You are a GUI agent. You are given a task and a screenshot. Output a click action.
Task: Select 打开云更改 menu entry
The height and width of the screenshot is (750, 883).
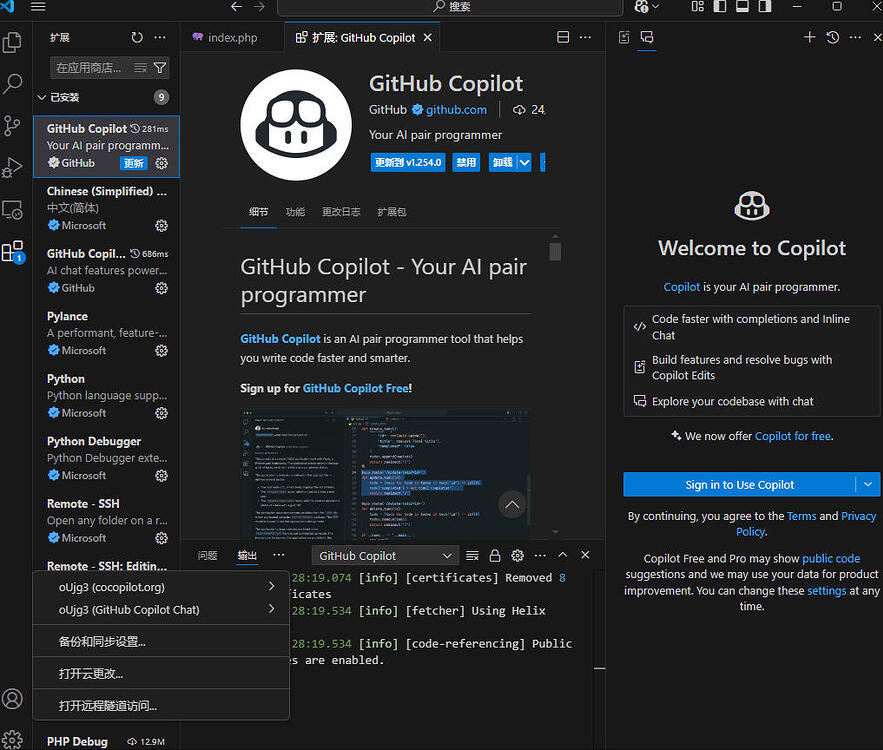click(x=161, y=673)
